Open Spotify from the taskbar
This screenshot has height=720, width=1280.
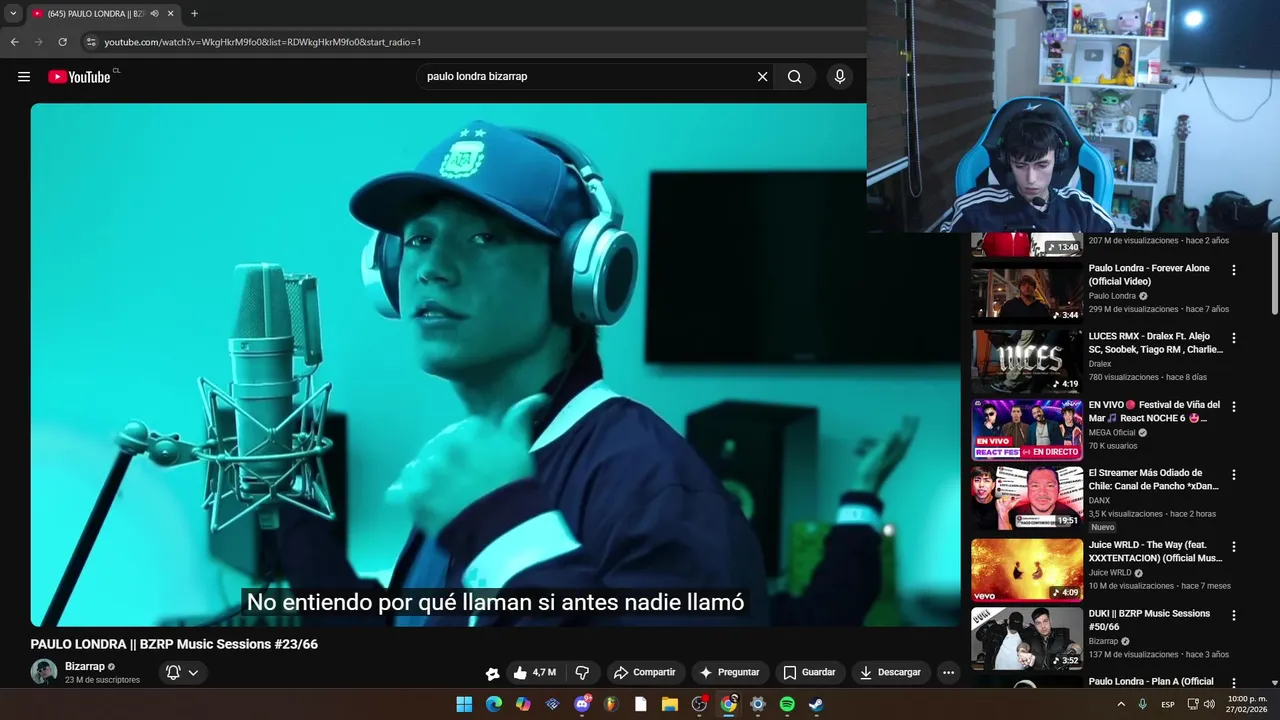(787, 704)
